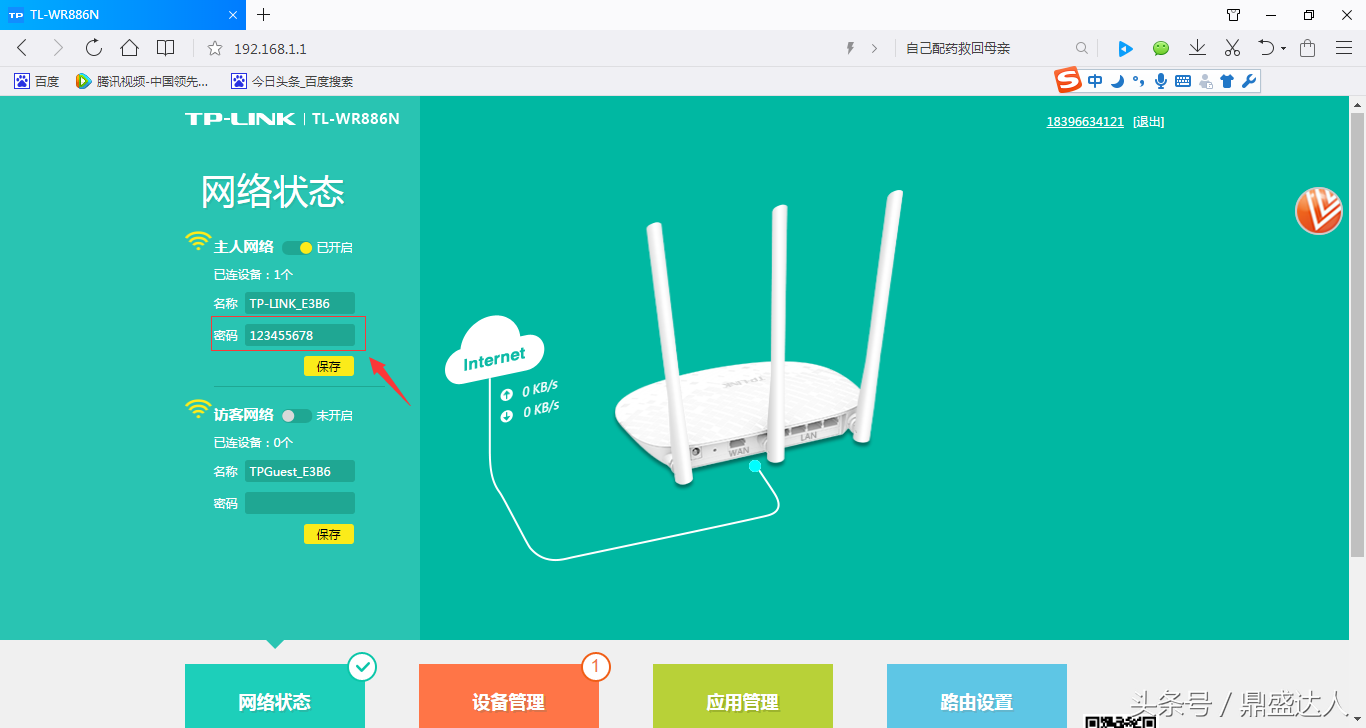Click the search magnifier icon
This screenshot has width=1366, height=728.
[x=1081, y=48]
